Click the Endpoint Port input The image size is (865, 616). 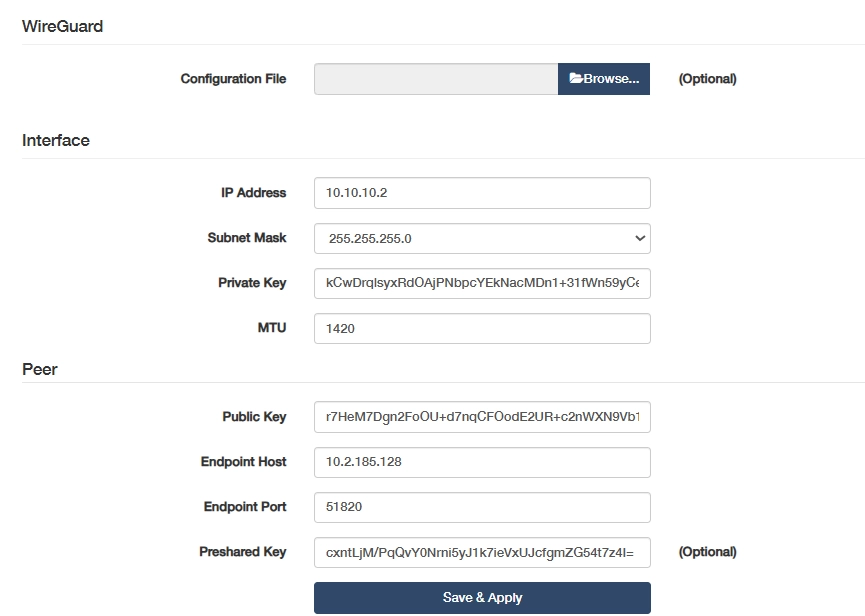click(482, 507)
